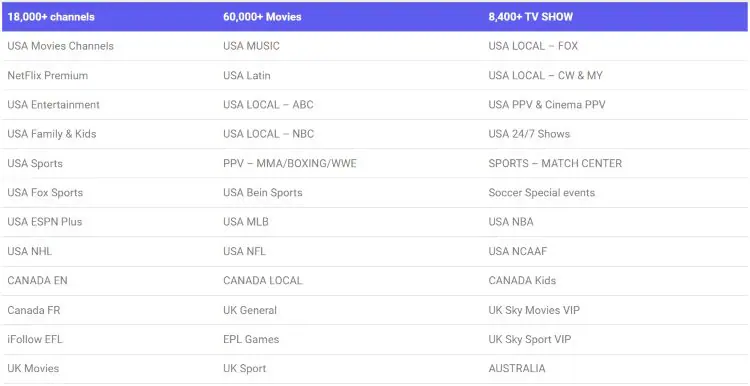Image resolution: width=750 pixels, height=386 pixels.
Task: Select USA ESPN Plus entry
Action: pyautogui.click(x=44, y=222)
